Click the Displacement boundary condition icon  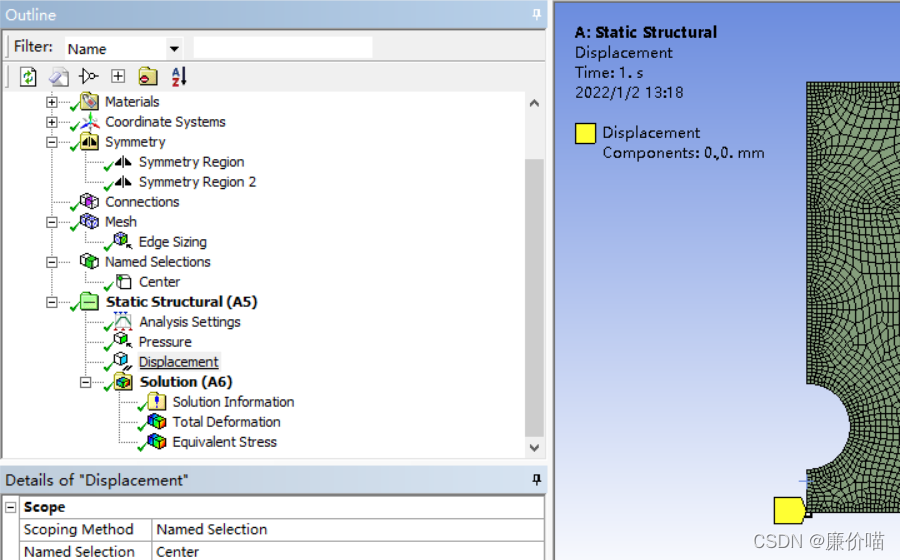pyautogui.click(x=123, y=361)
